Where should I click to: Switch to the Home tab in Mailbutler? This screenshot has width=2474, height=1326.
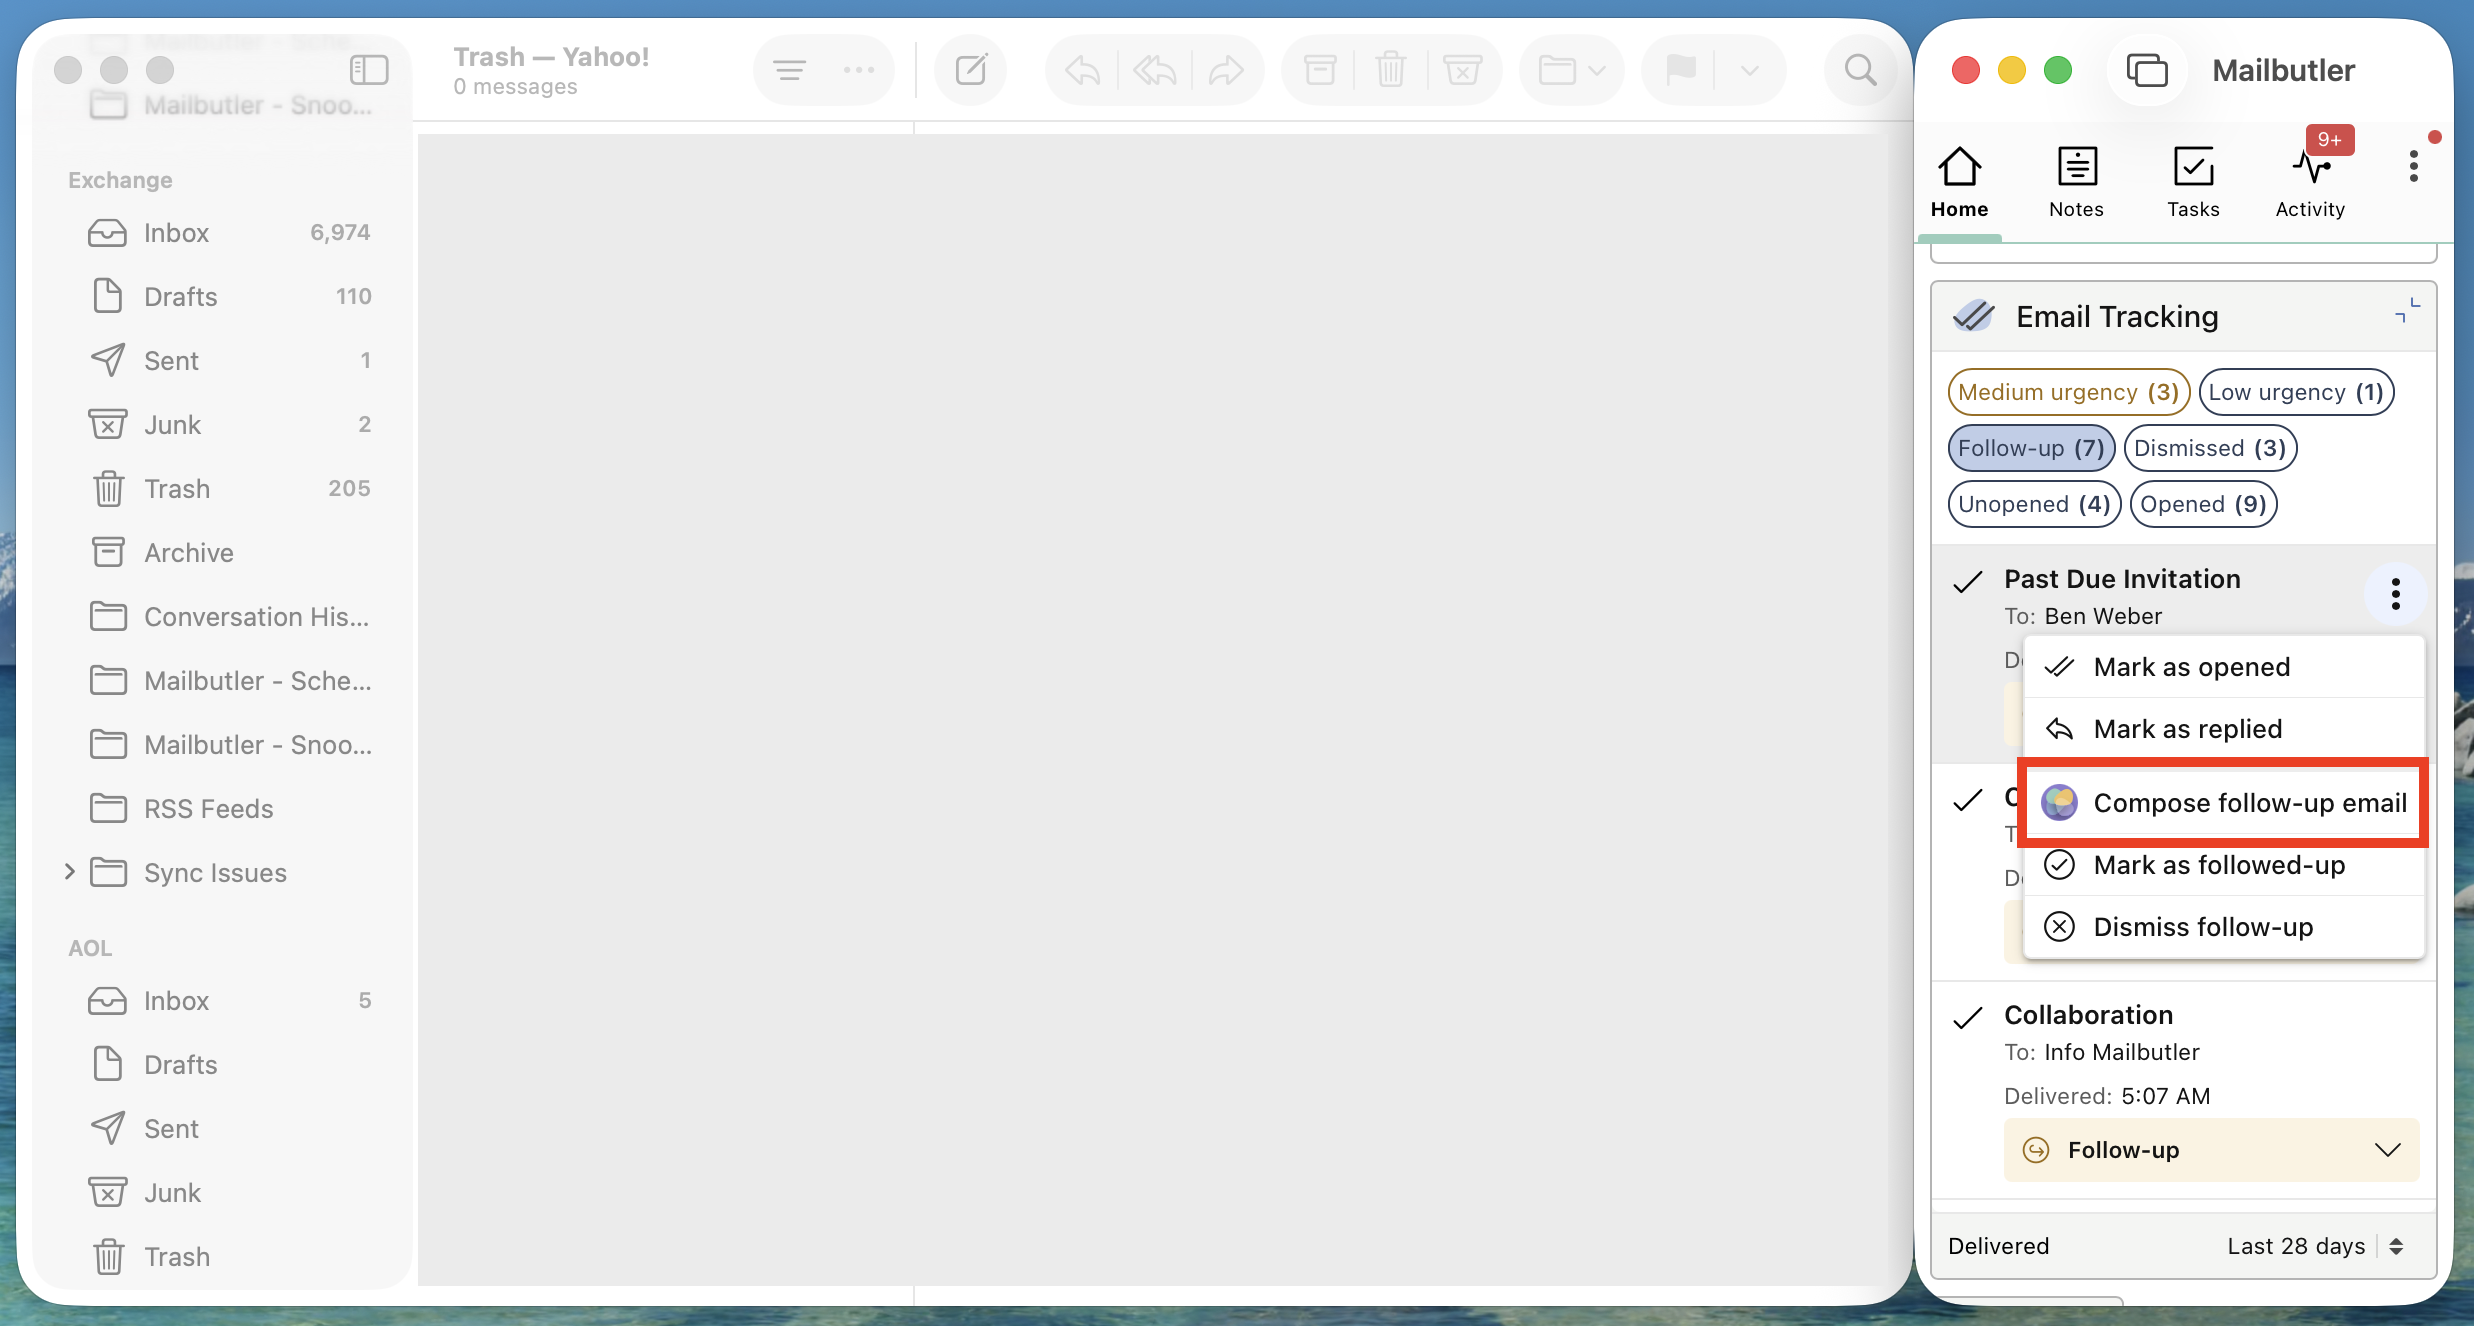[1959, 182]
